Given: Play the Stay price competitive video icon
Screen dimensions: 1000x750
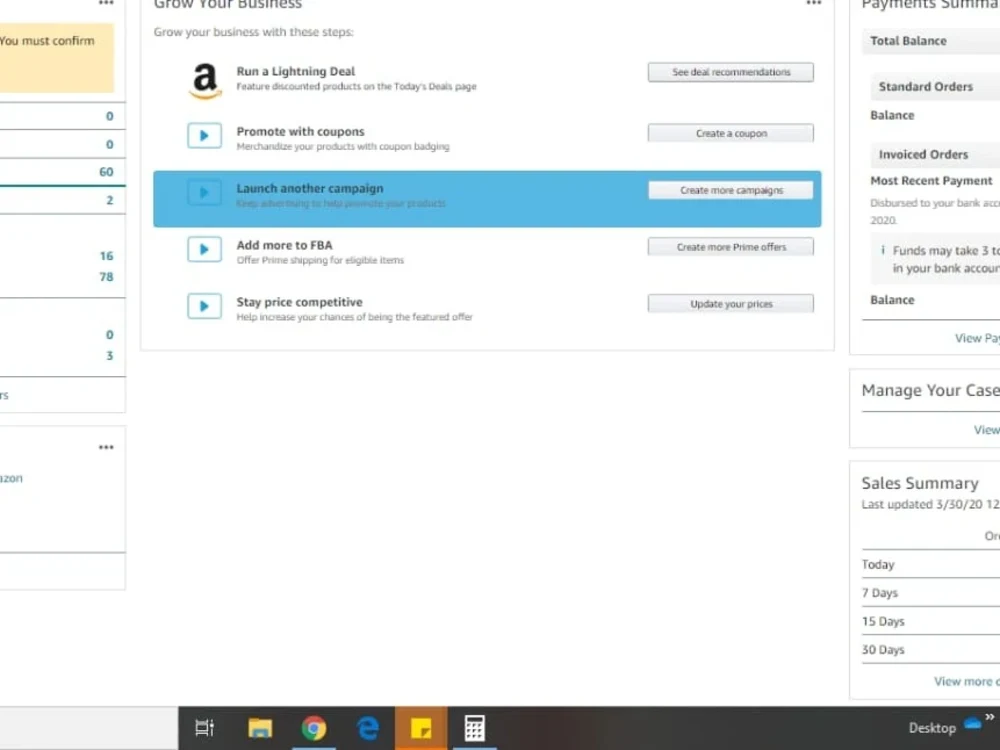Looking at the screenshot, I should tap(205, 306).
